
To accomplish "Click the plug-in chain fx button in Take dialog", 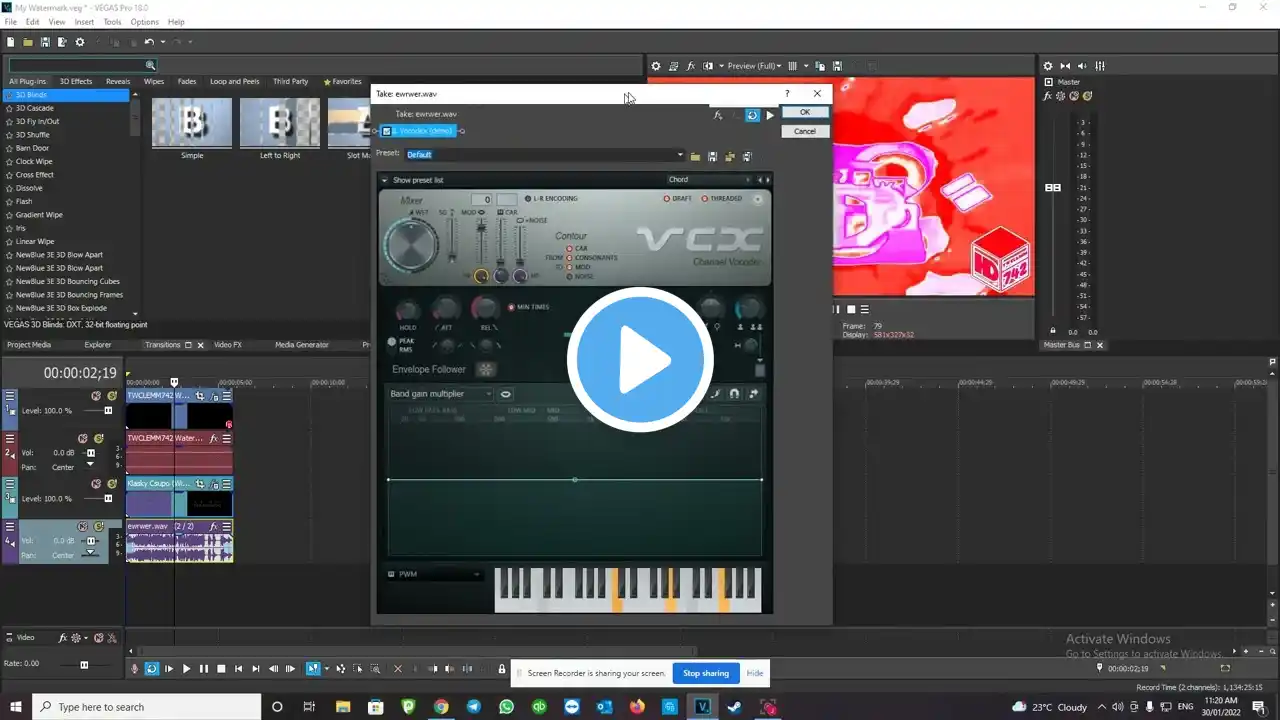I will 718,115.
